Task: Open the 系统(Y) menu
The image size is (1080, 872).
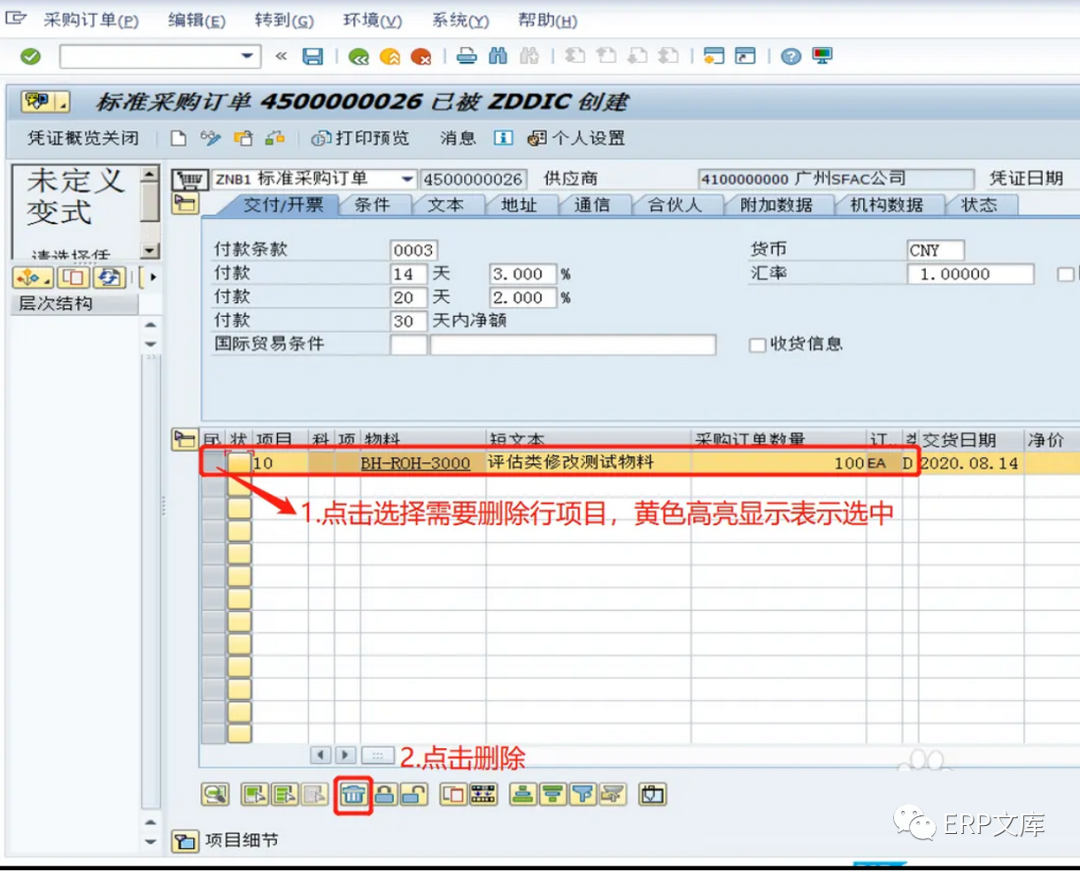Action: point(459,18)
